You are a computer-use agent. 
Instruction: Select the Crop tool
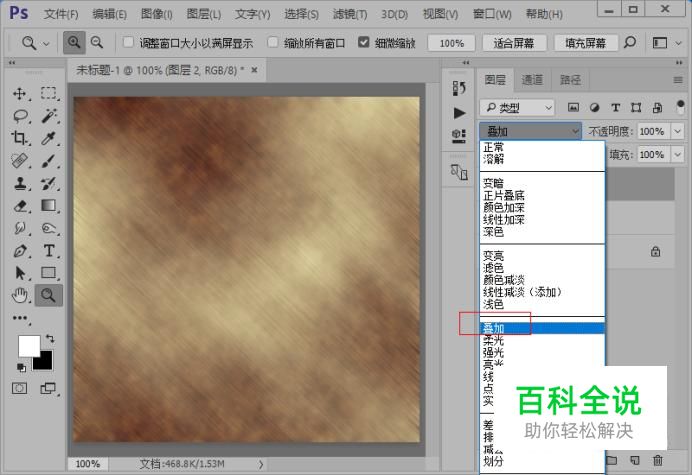(19, 138)
